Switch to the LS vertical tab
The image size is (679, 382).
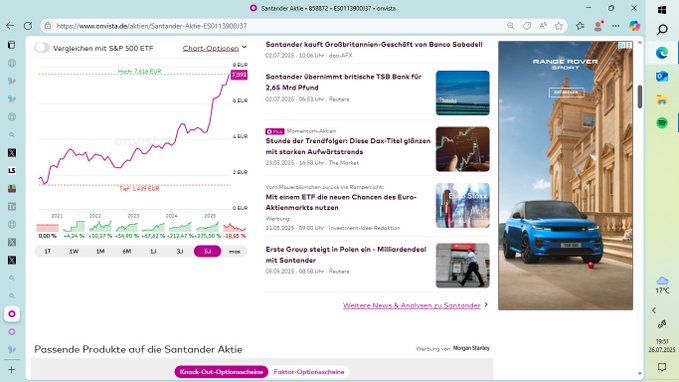point(12,170)
